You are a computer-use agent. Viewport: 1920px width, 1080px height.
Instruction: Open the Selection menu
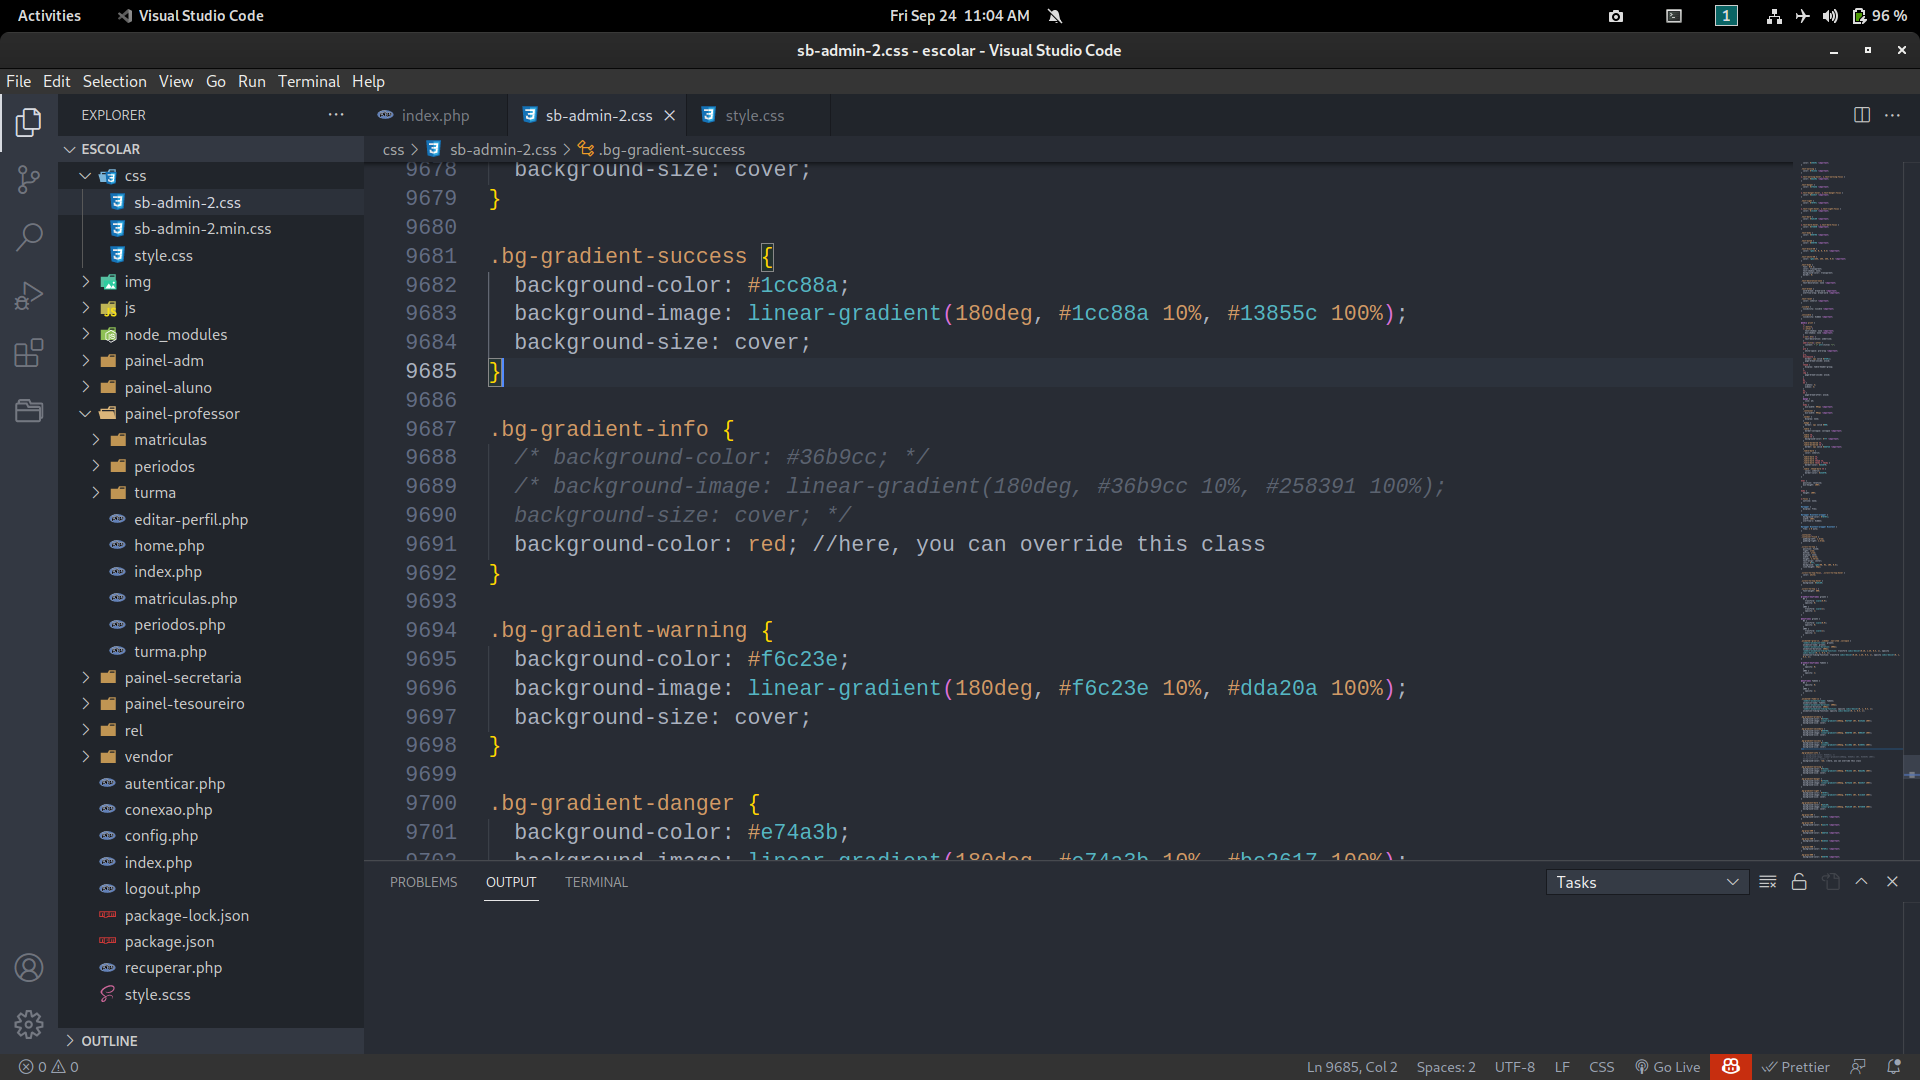pos(114,81)
